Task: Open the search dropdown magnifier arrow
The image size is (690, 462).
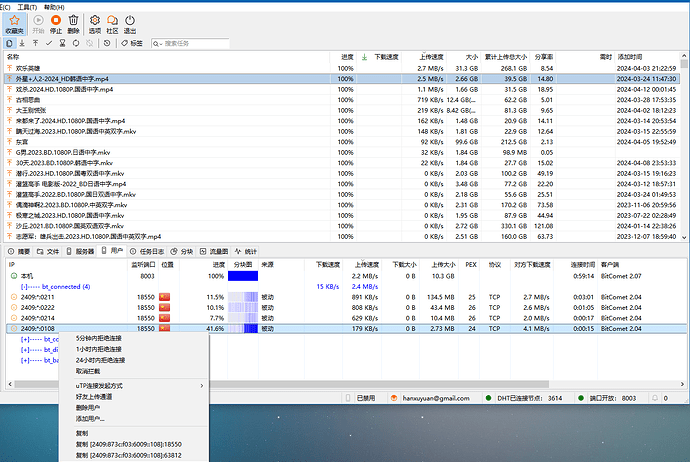Action: [157, 44]
